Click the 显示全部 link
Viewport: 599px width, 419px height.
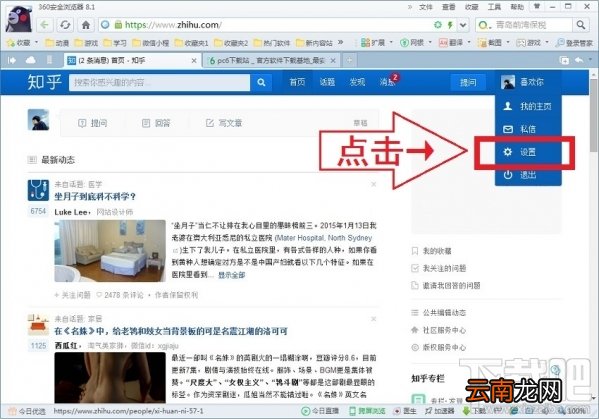[x=232, y=275]
